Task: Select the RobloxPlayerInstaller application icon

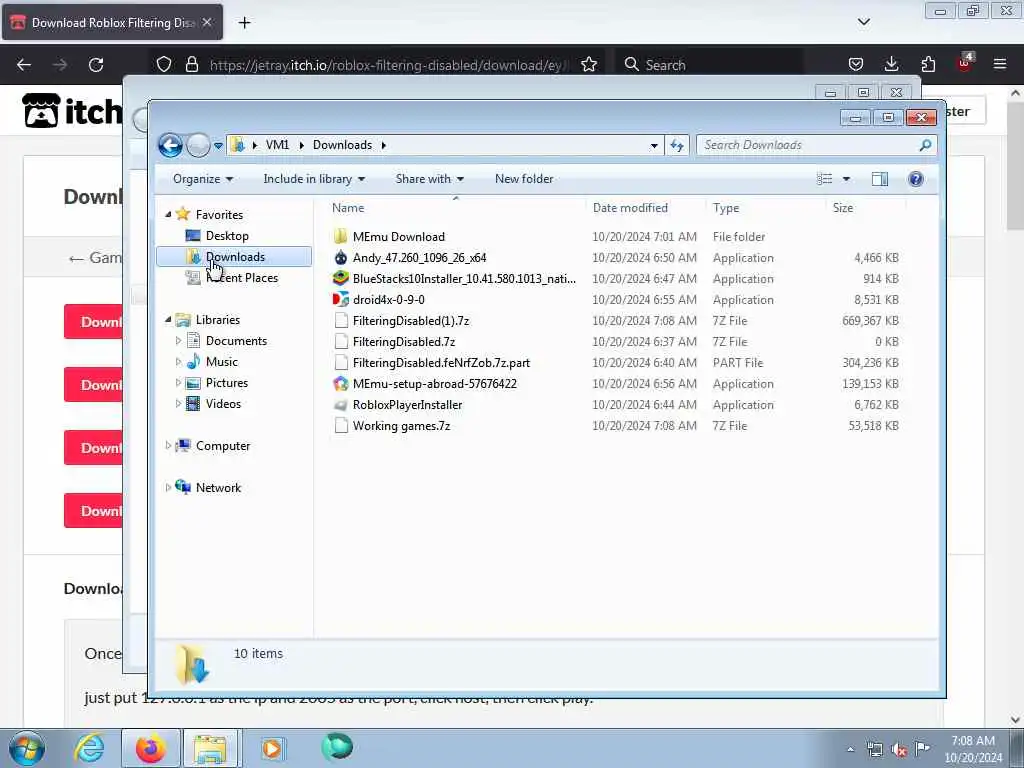Action: tap(340, 405)
